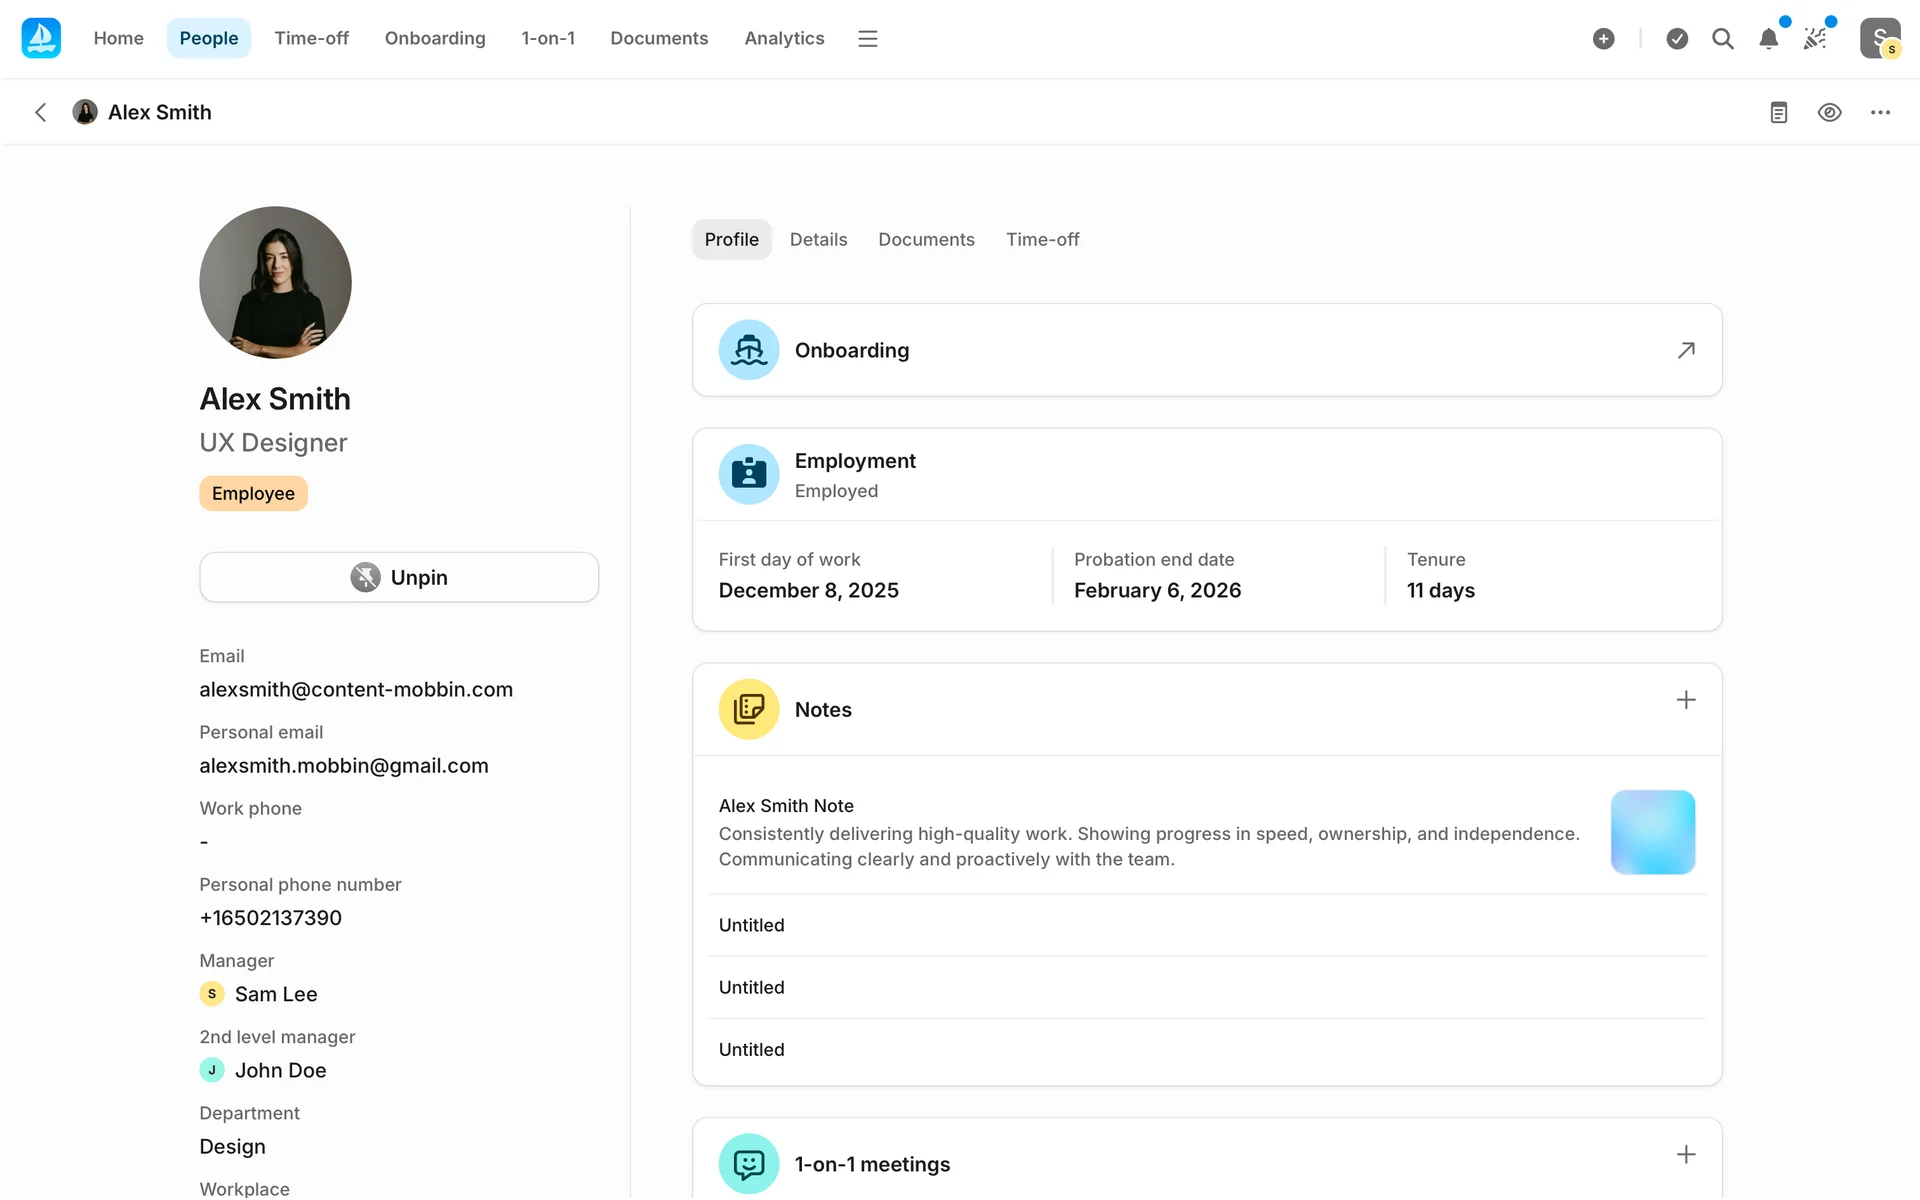
Task: Open Time-off in top navigation
Action: tap(311, 38)
